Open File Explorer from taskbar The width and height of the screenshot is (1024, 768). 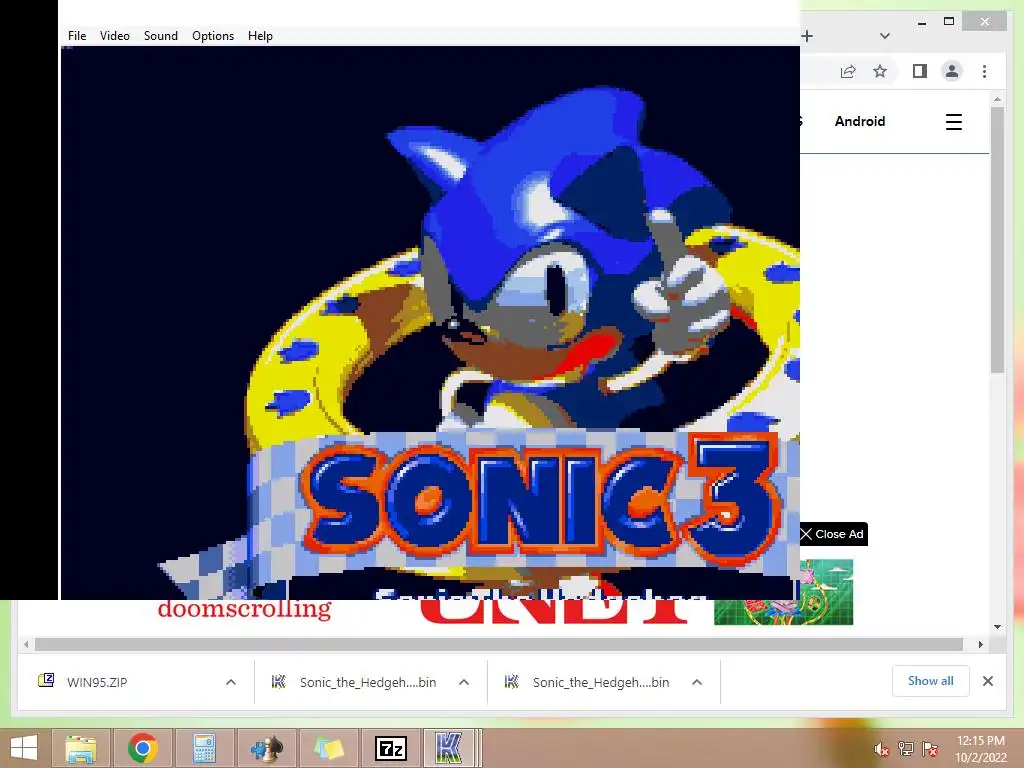pos(81,748)
